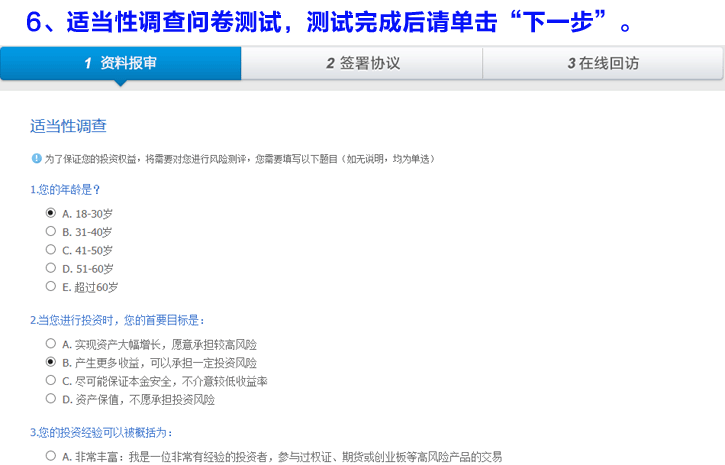Image resolution: width=725 pixels, height=465 pixels.
Task: Open step 1 资料报审 tab
Action: pyautogui.click(x=121, y=63)
